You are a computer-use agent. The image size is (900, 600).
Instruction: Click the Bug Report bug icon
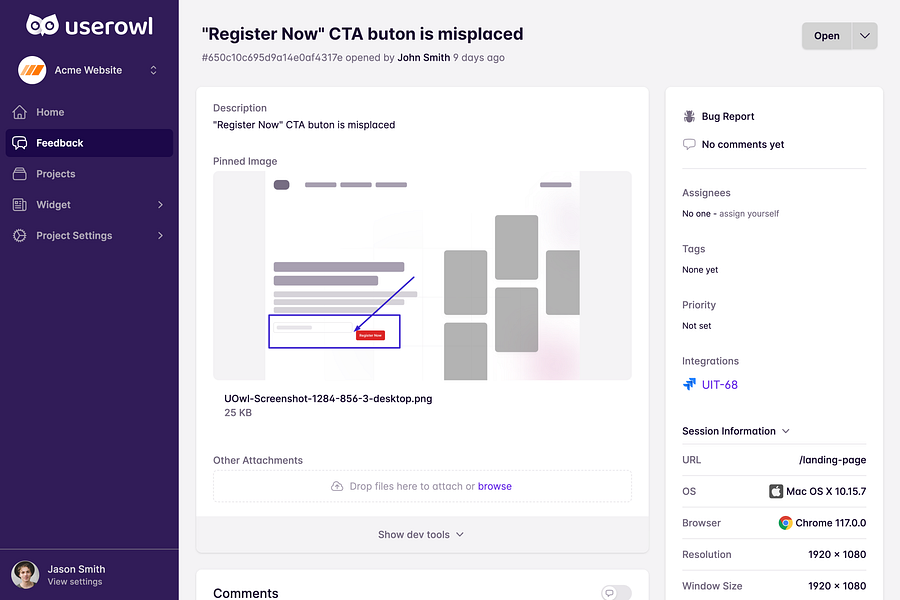pyautogui.click(x=689, y=117)
